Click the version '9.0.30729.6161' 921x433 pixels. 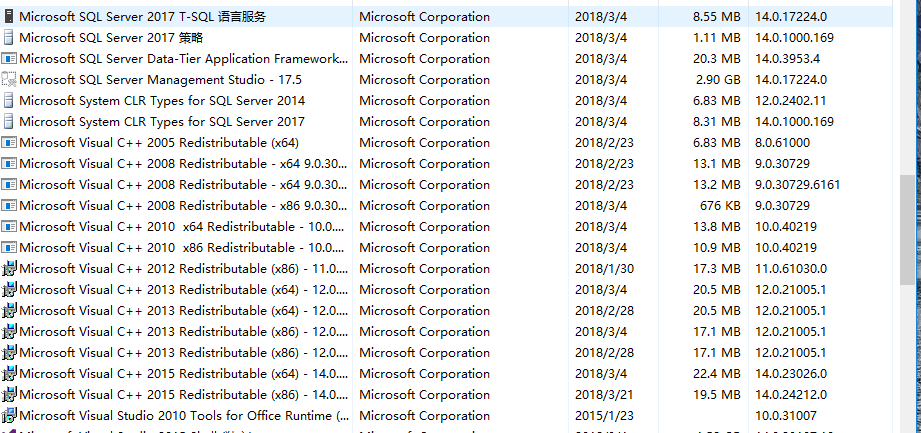[798, 185]
